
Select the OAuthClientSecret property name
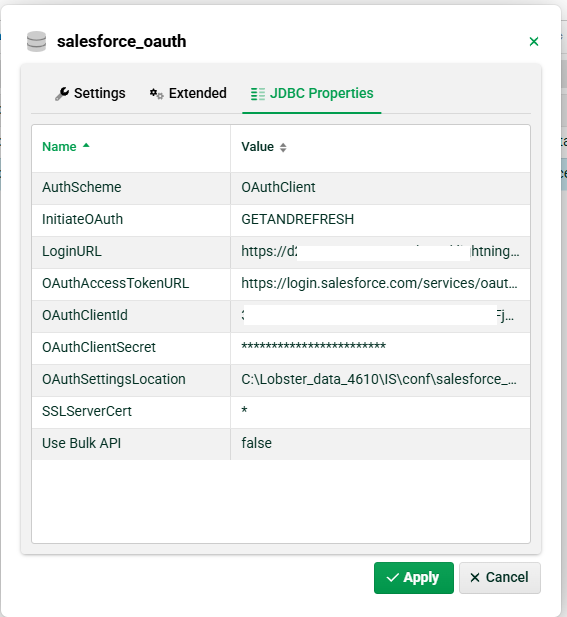[99, 347]
